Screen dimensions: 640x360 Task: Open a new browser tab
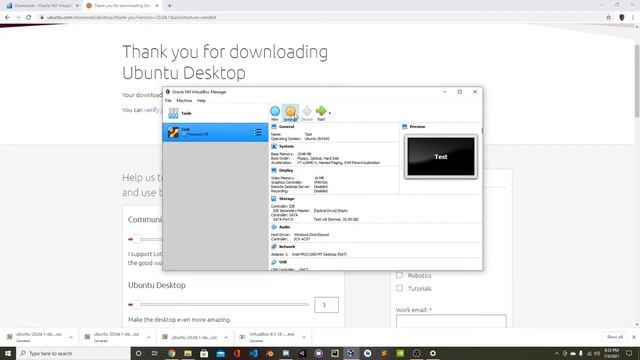point(169,6)
